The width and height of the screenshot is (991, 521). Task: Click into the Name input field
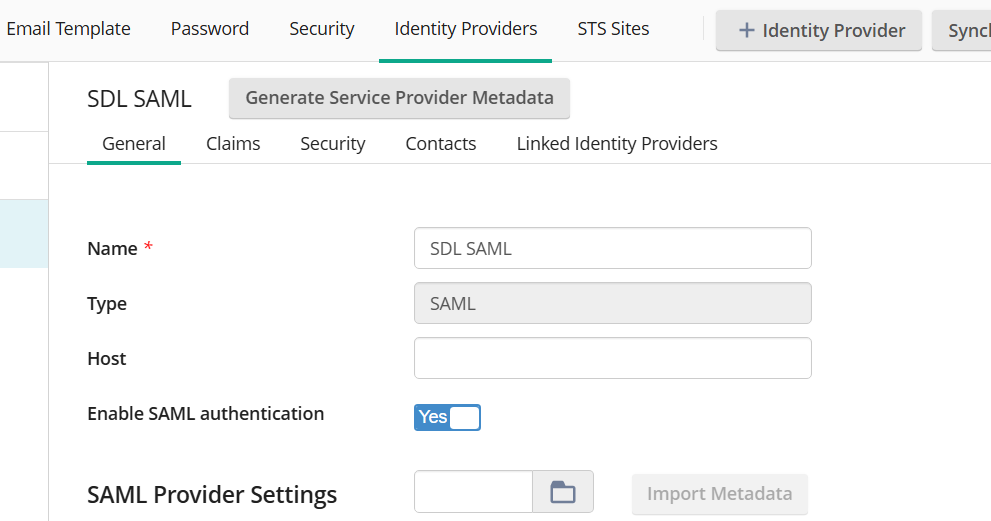612,248
